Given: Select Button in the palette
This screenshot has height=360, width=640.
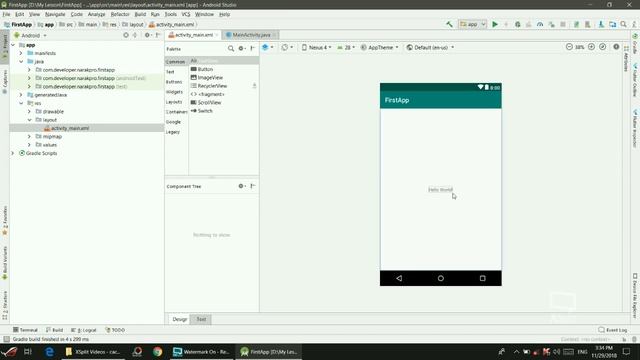Looking at the screenshot, I should [202, 69].
